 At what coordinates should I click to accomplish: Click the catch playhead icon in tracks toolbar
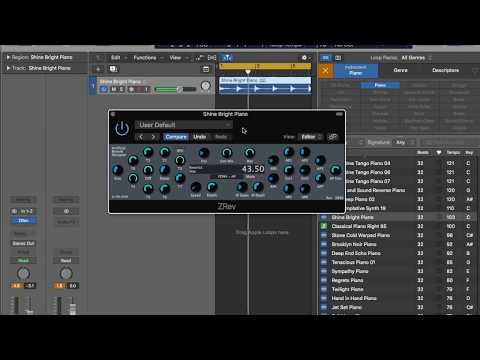227,58
